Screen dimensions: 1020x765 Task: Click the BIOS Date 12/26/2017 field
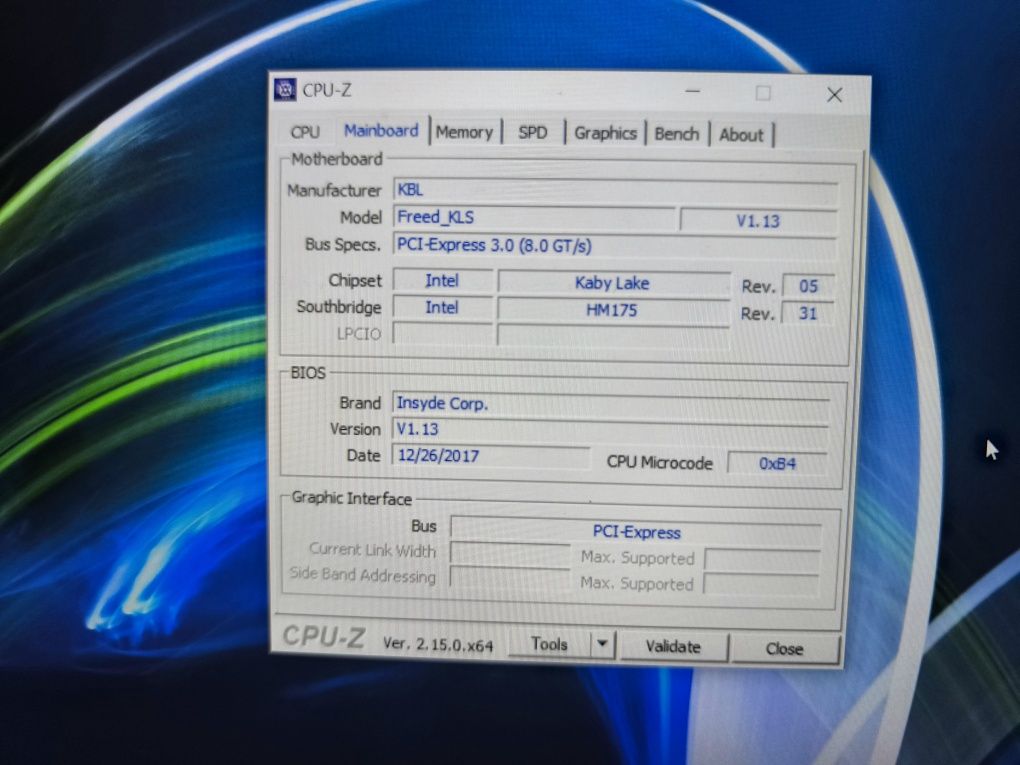click(x=490, y=455)
